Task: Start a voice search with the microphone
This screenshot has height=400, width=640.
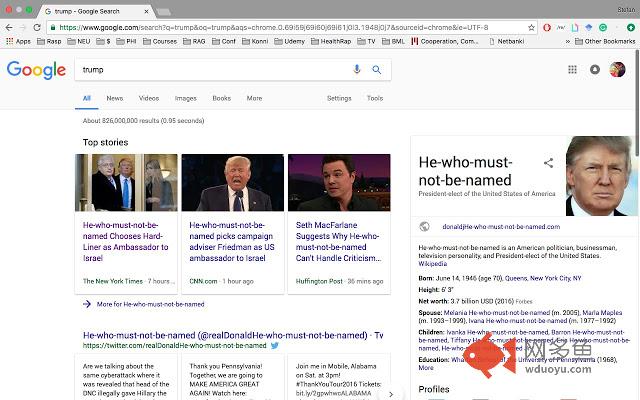Action: point(357,69)
